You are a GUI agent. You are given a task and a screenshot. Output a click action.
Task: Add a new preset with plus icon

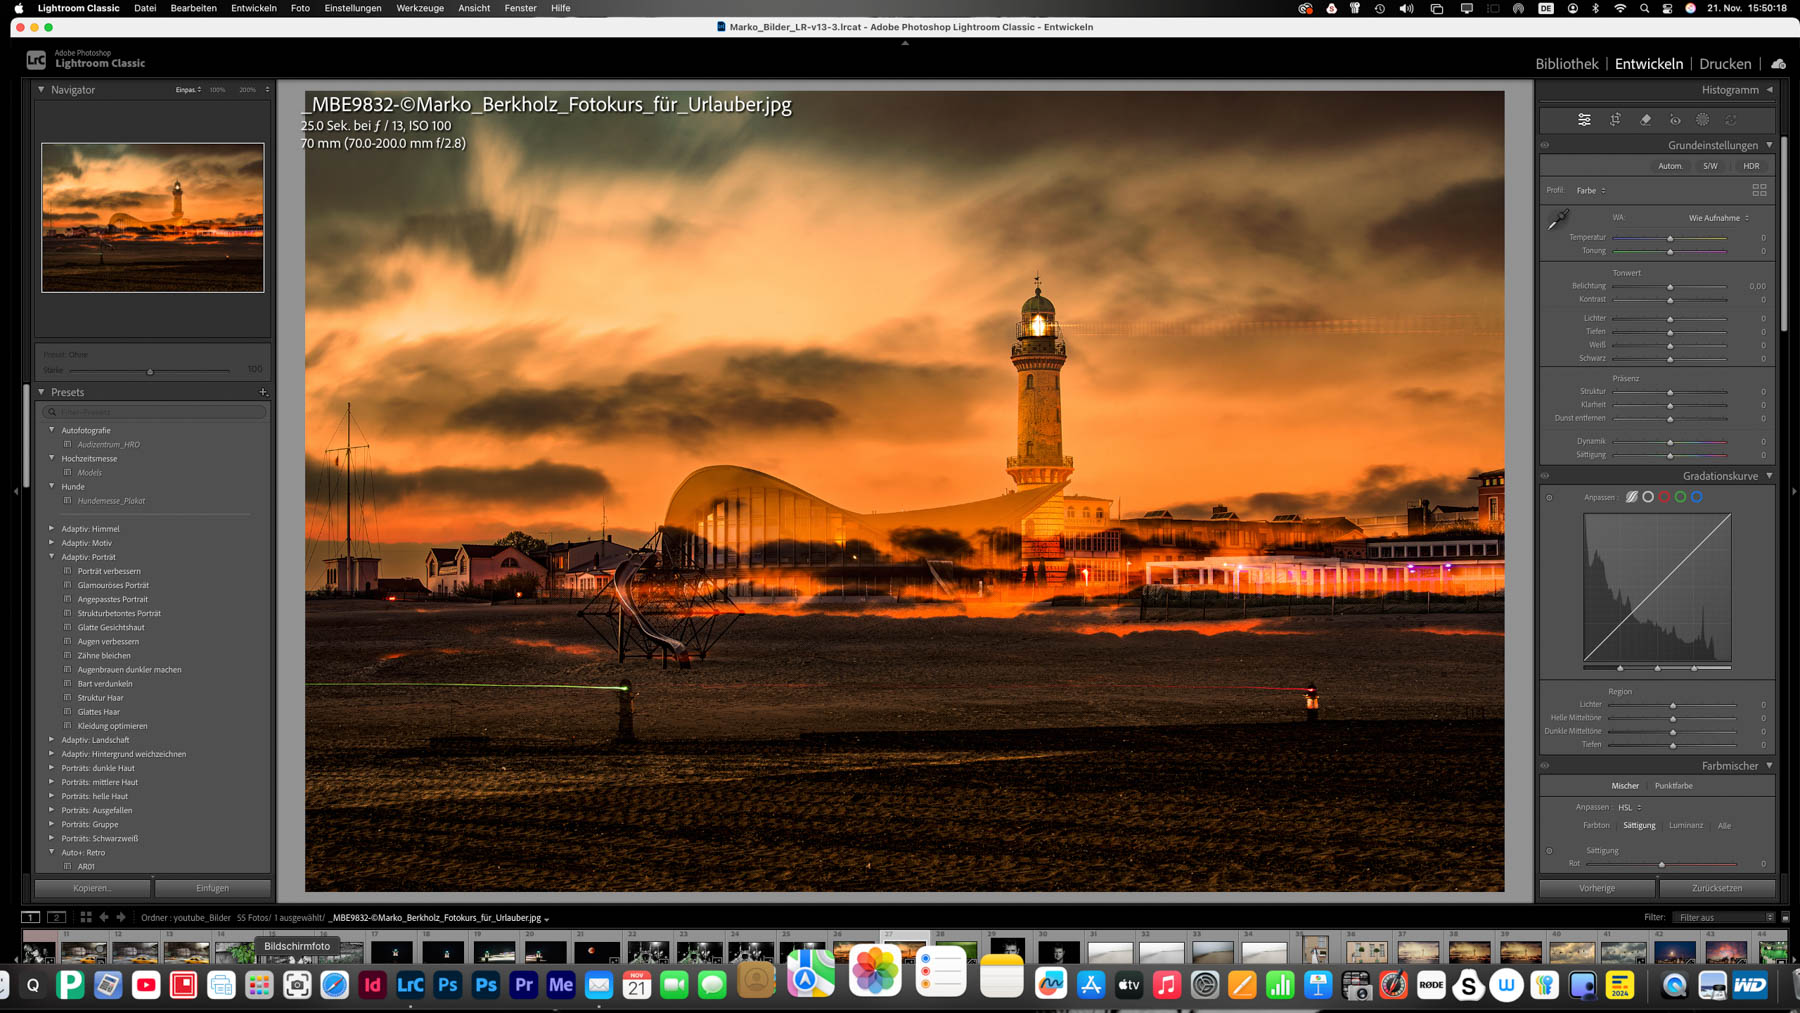tap(263, 392)
